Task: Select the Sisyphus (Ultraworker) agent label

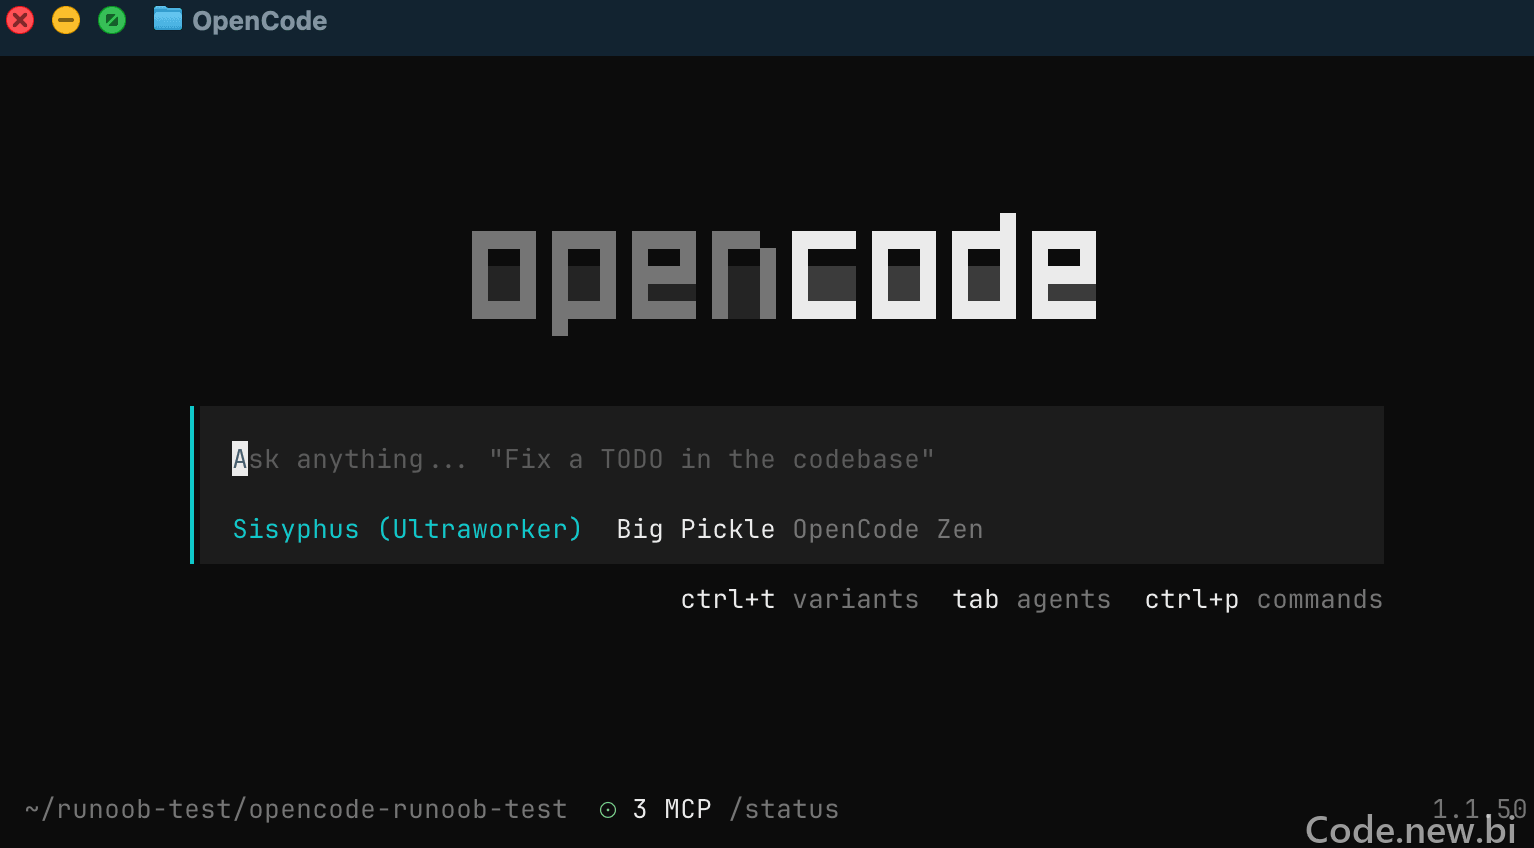Action: 407,529
